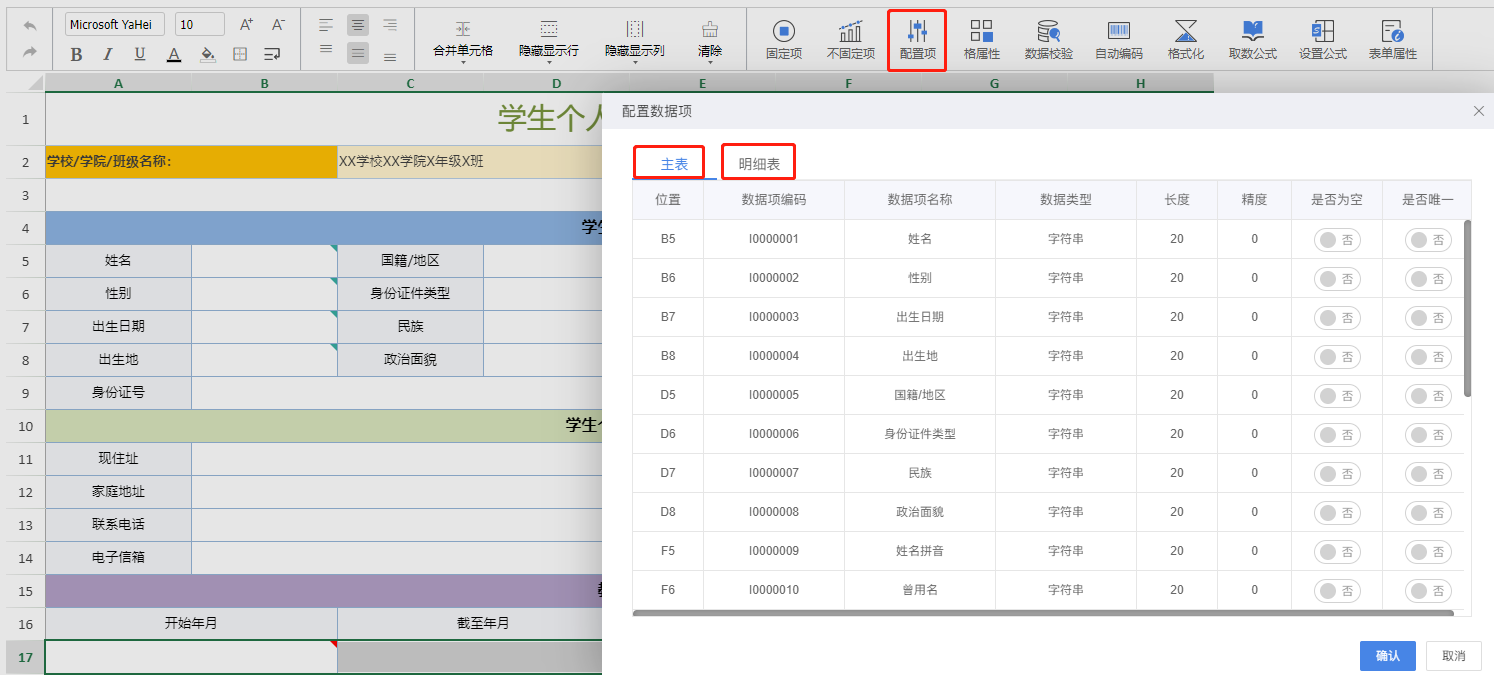Toggle 是否为空 for the 政治面貌 row
The width and height of the screenshot is (1494, 675).
point(1337,513)
